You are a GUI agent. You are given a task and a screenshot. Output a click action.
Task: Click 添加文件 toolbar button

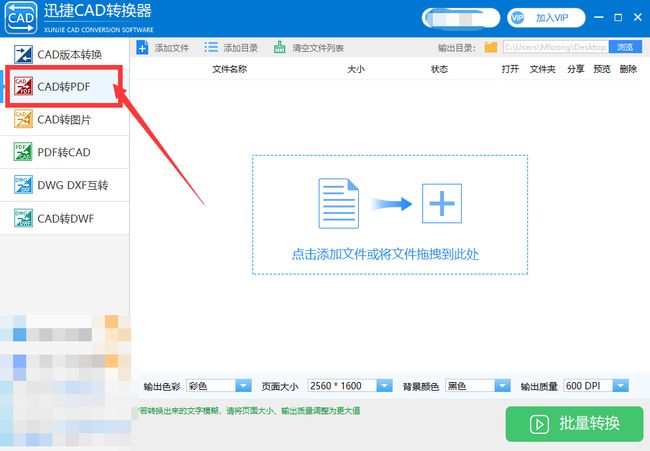163,48
